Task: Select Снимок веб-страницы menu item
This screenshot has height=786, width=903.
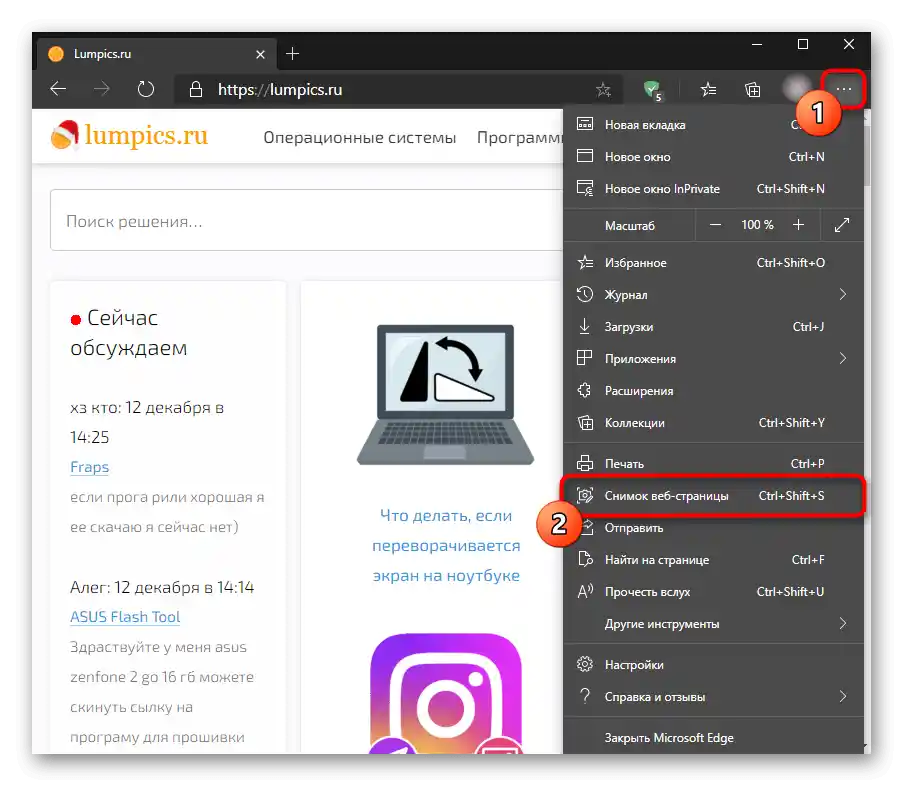Action: [x=713, y=495]
